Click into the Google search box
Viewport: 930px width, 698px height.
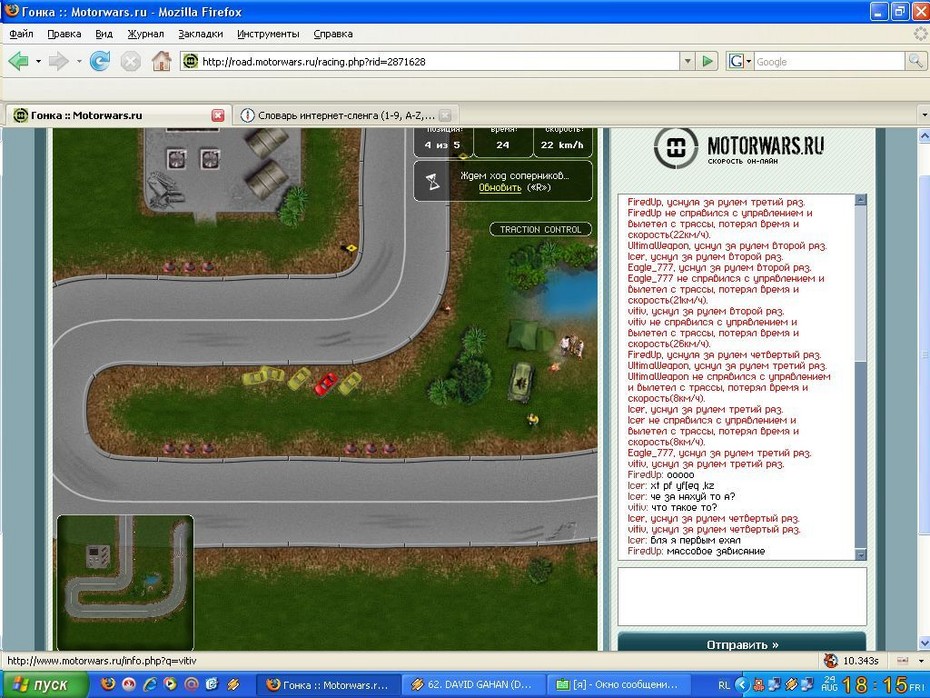tap(829, 61)
